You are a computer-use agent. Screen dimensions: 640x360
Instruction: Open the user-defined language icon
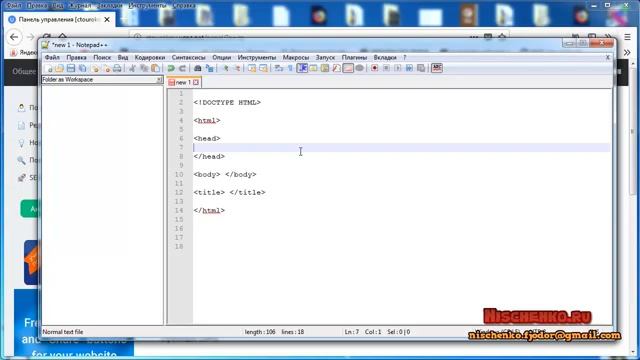[x=313, y=68]
